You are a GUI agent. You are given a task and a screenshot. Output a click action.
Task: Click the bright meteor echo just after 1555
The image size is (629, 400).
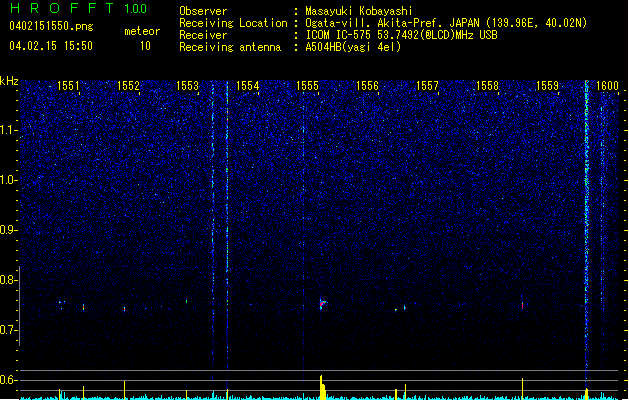click(323, 304)
